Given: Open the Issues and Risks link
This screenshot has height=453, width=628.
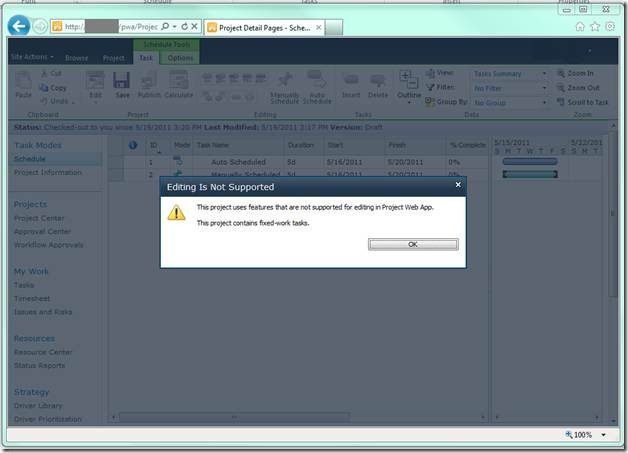Looking at the screenshot, I should pyautogui.click(x=43, y=312).
